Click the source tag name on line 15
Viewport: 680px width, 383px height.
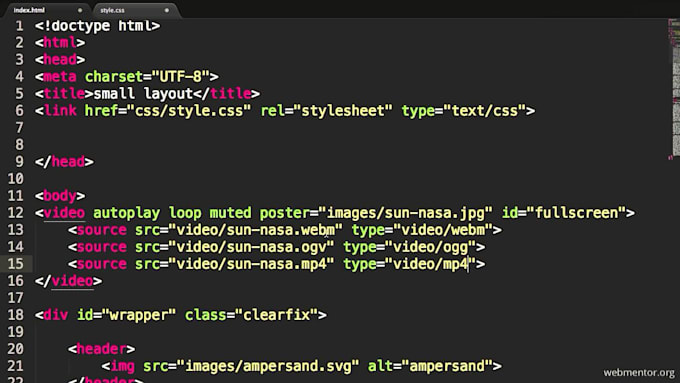[101, 264]
